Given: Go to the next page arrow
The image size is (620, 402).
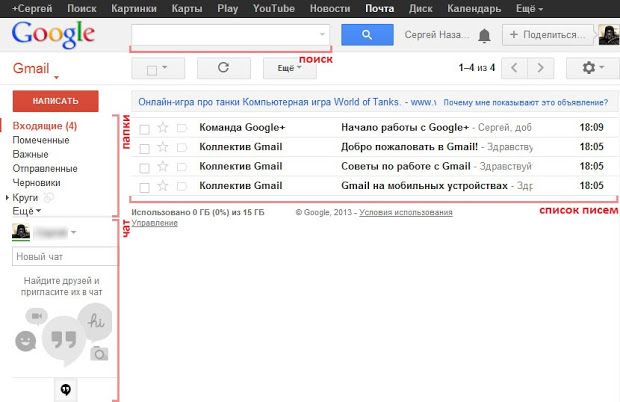Looking at the screenshot, I should (x=541, y=69).
